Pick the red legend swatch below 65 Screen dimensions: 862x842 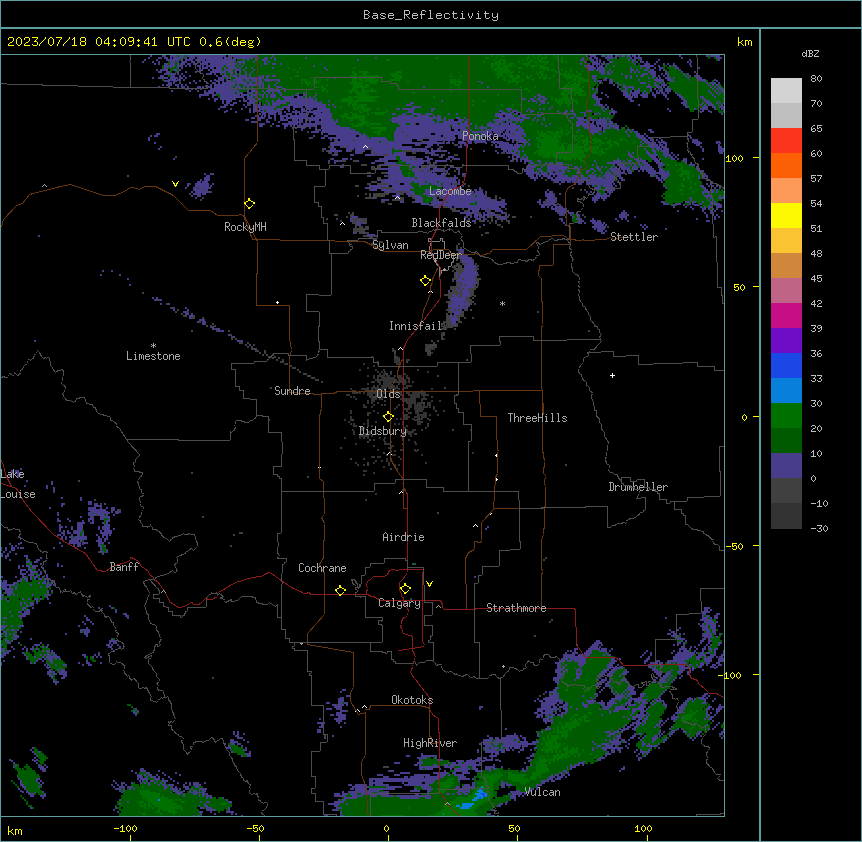click(786, 141)
